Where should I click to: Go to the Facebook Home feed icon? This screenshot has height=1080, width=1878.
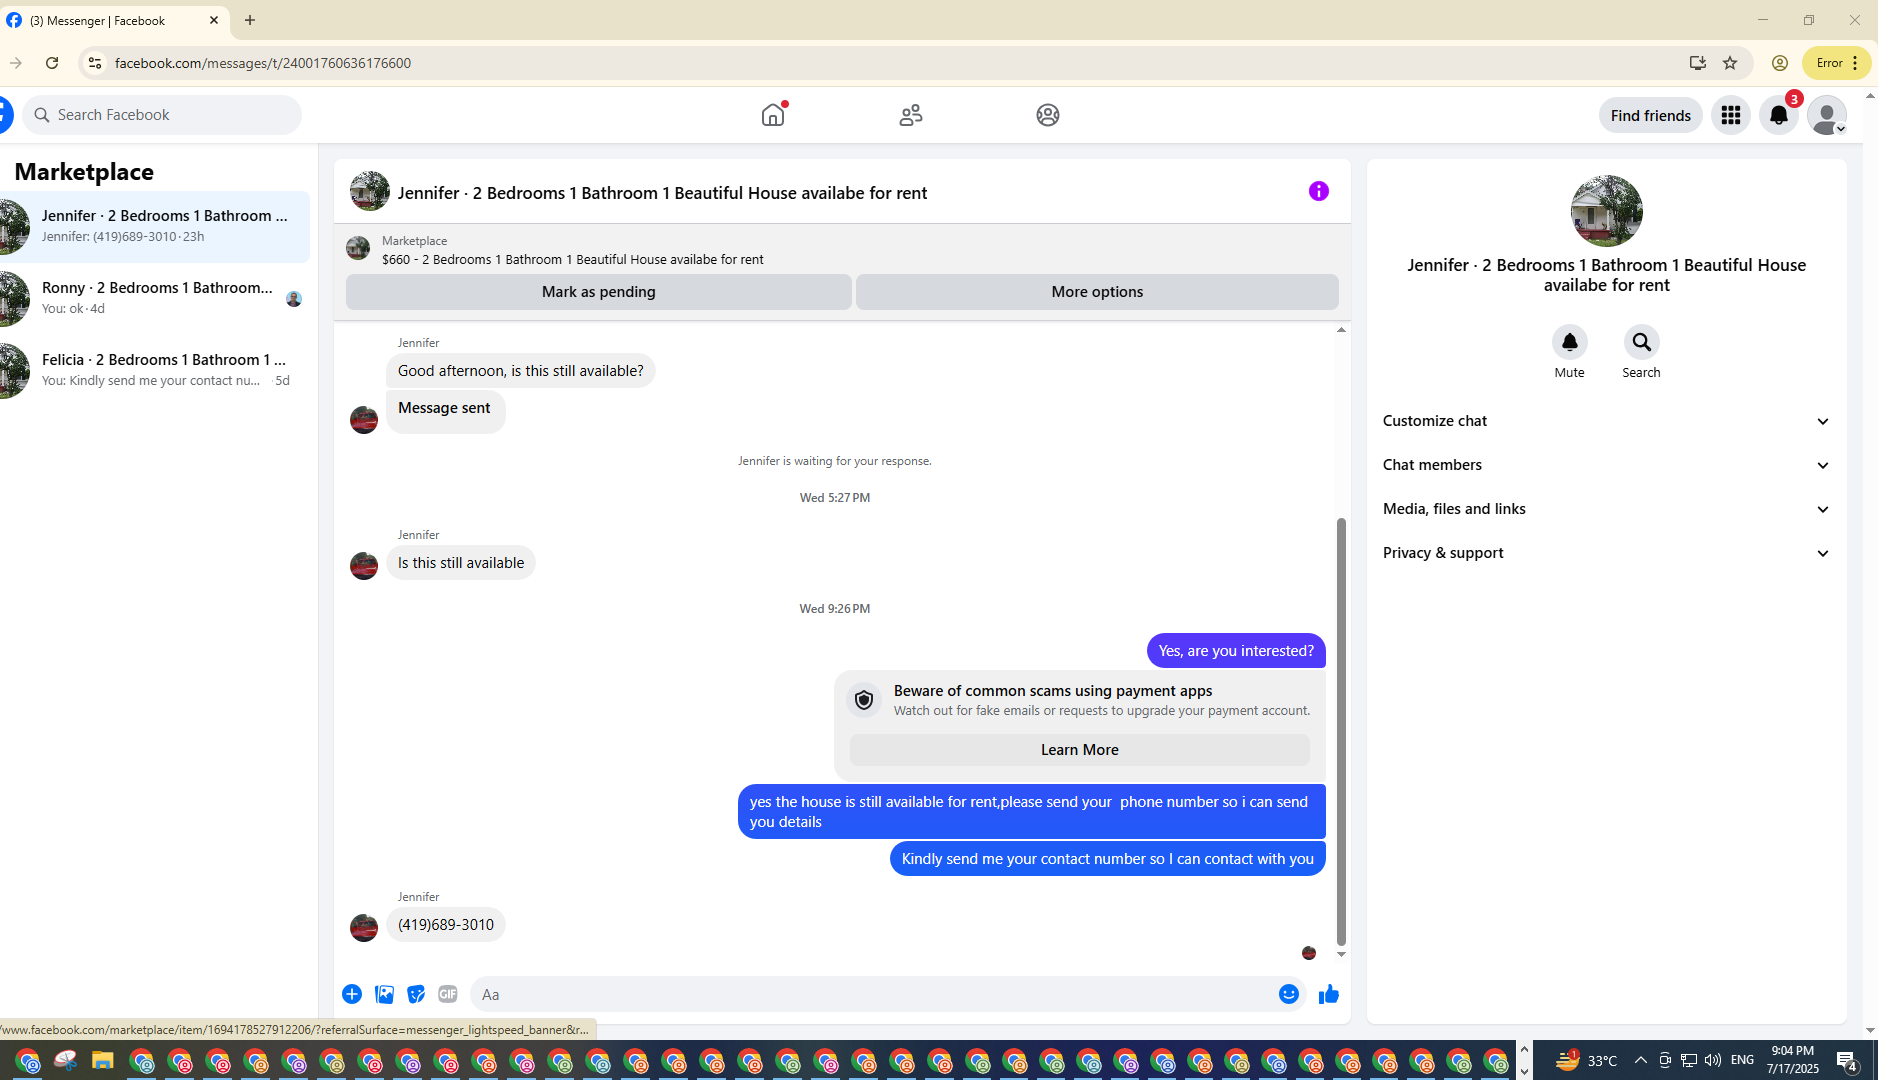pyautogui.click(x=773, y=115)
